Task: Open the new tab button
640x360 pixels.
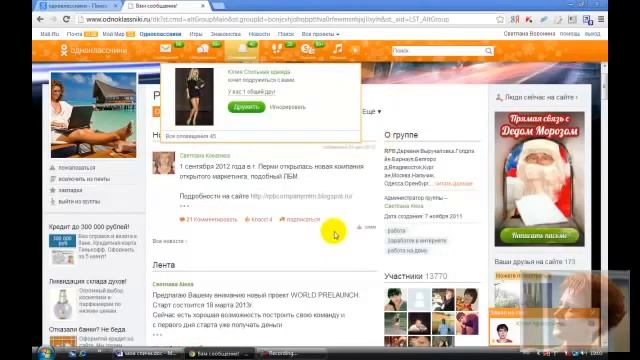Action: coord(218,6)
